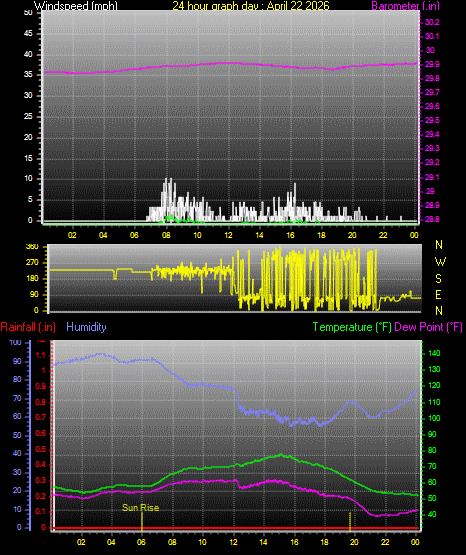The height and width of the screenshot is (555, 466).
Task: Click windspeed axis value 45
Action: tap(28, 34)
